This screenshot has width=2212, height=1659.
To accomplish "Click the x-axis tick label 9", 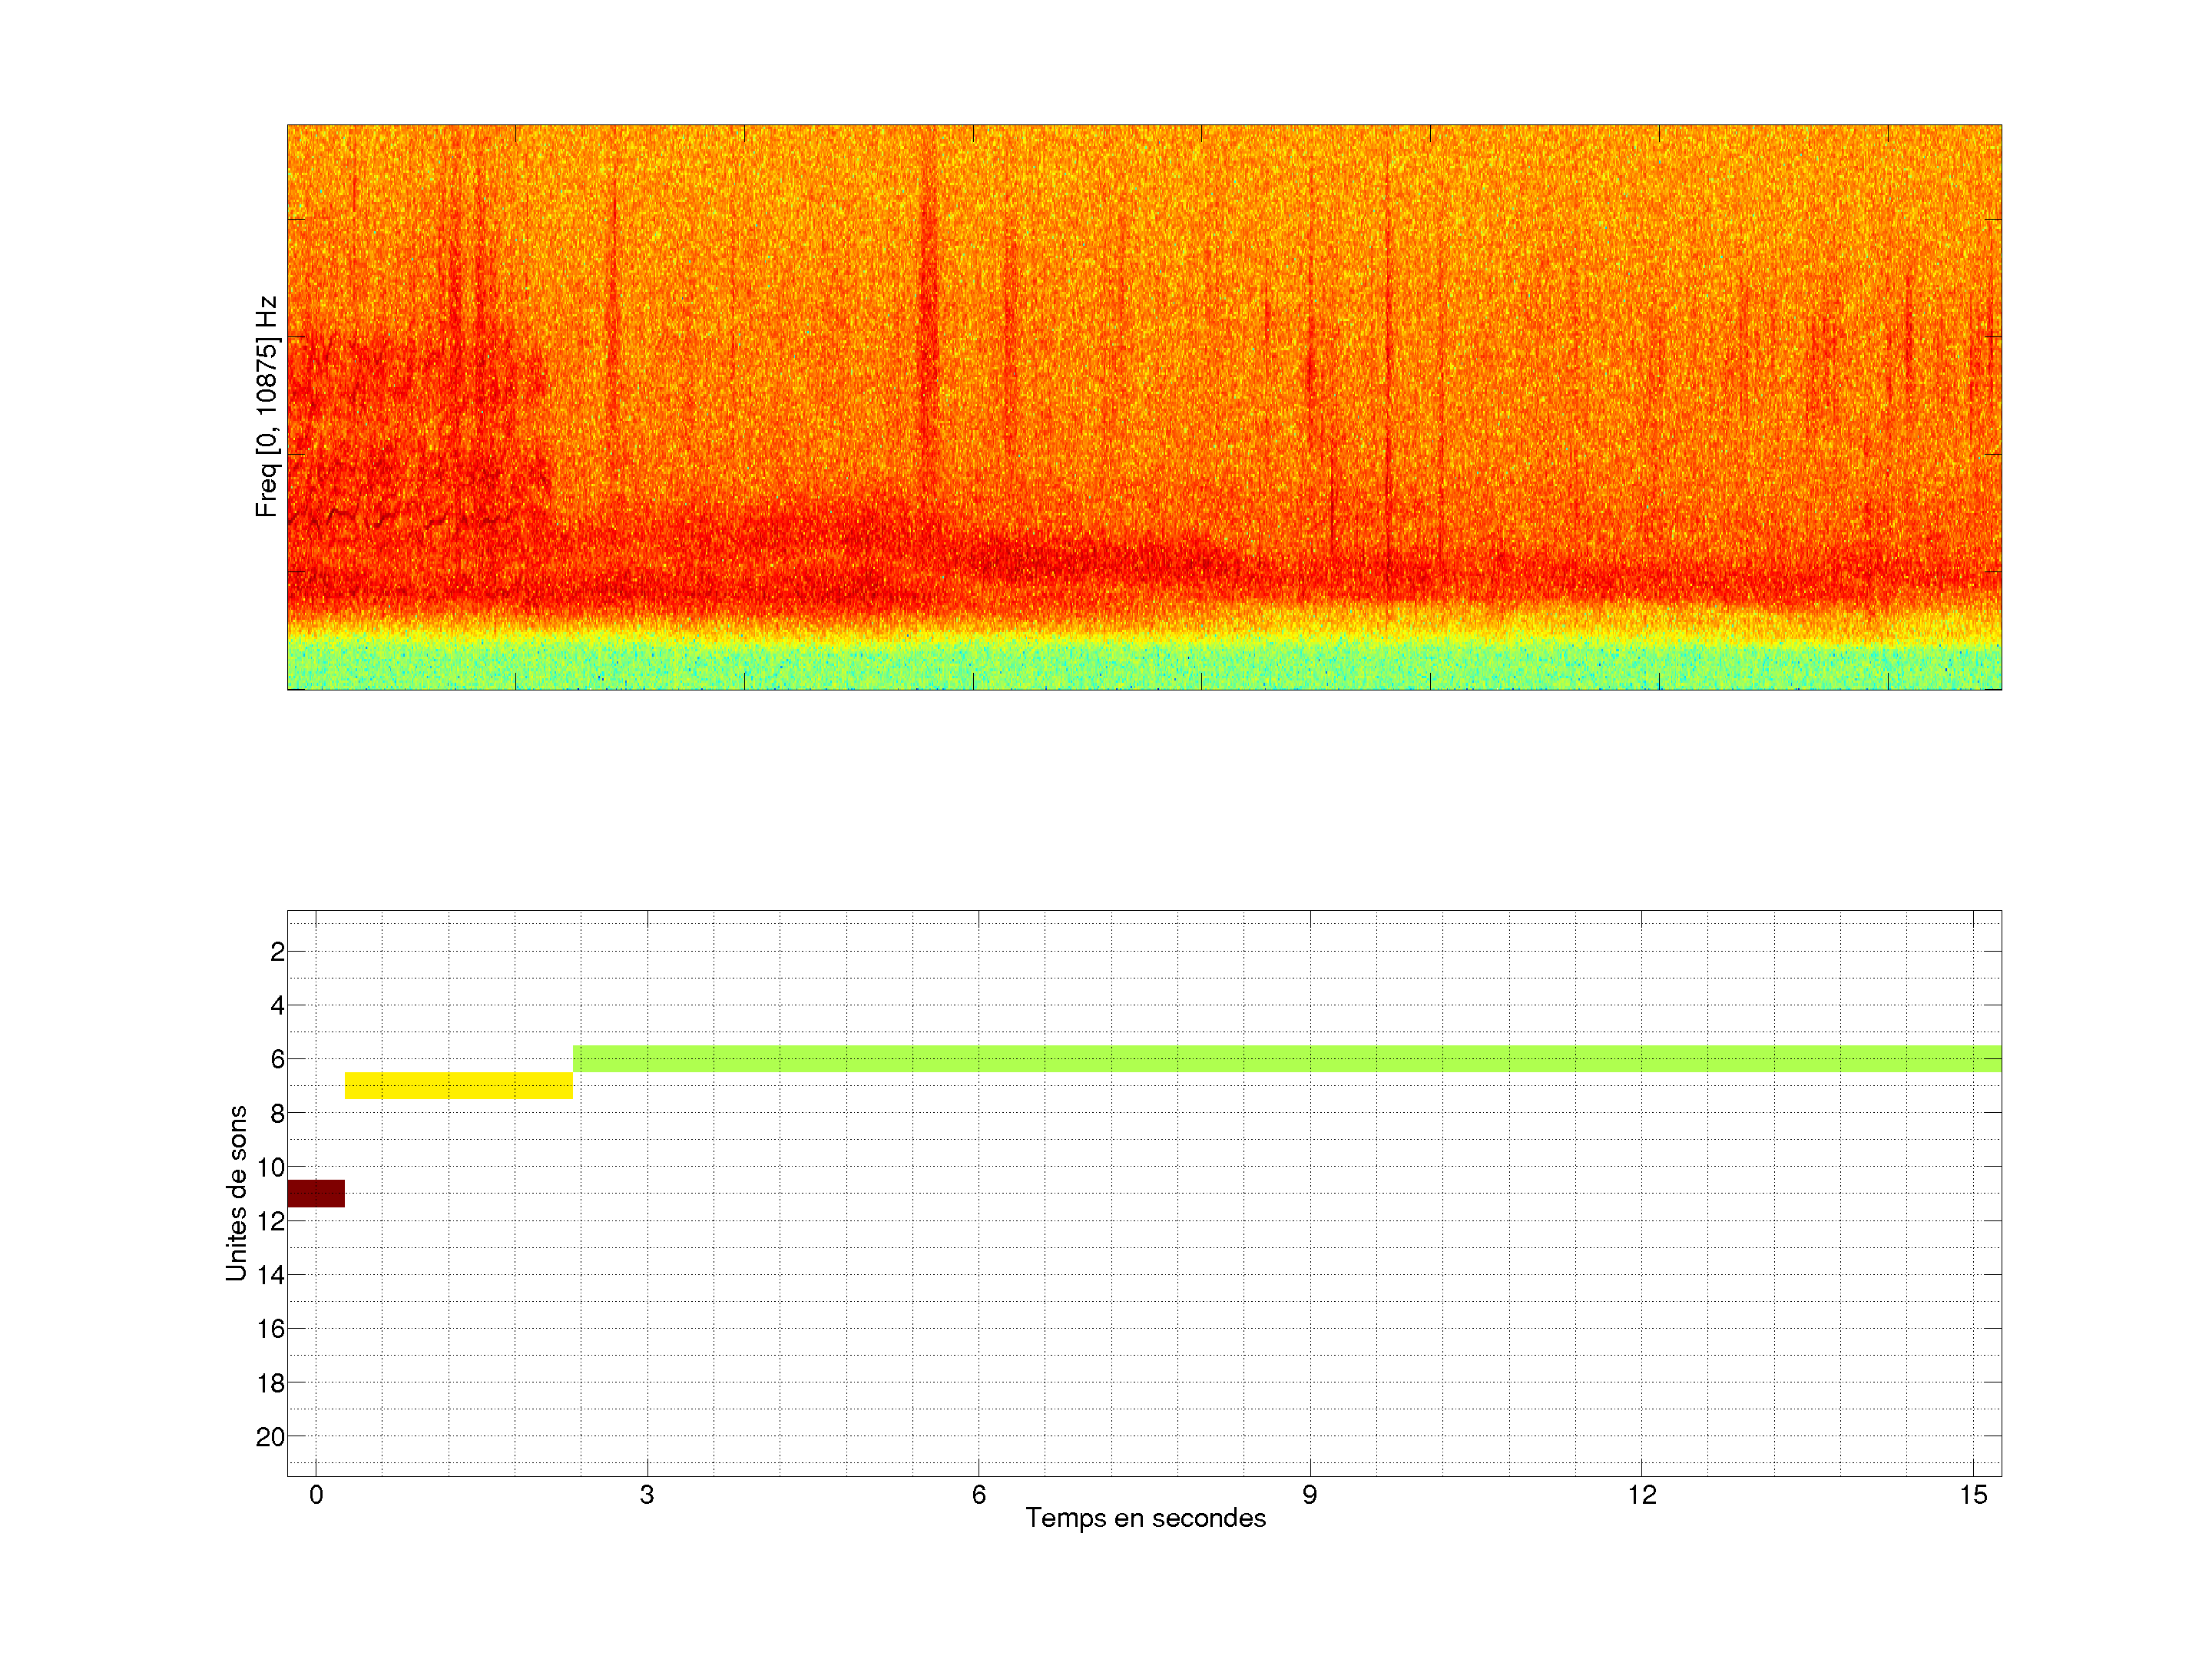I will point(1310,1495).
